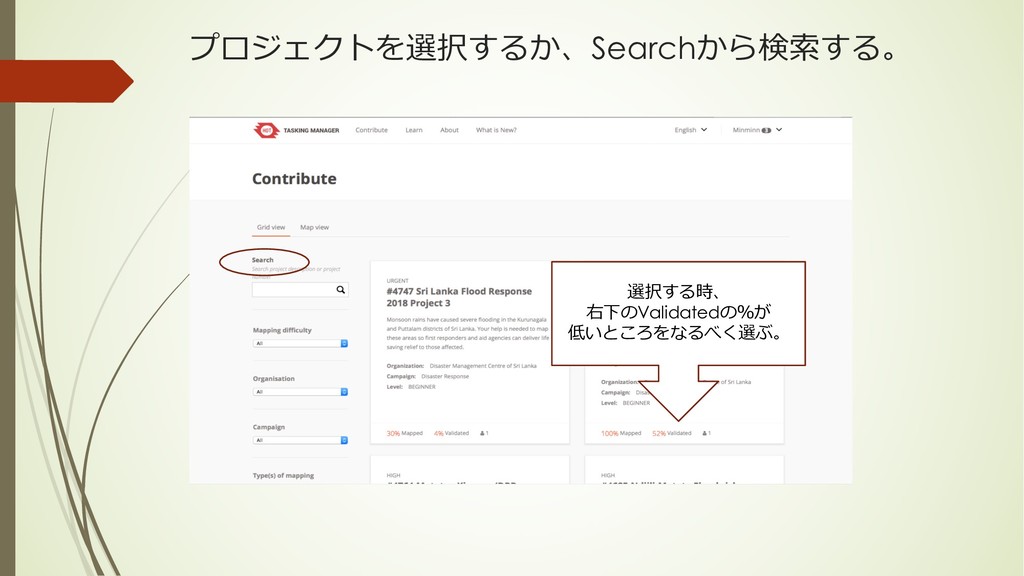The image size is (1024, 576).
Task: Switch to the Grid view tab
Action: point(271,227)
